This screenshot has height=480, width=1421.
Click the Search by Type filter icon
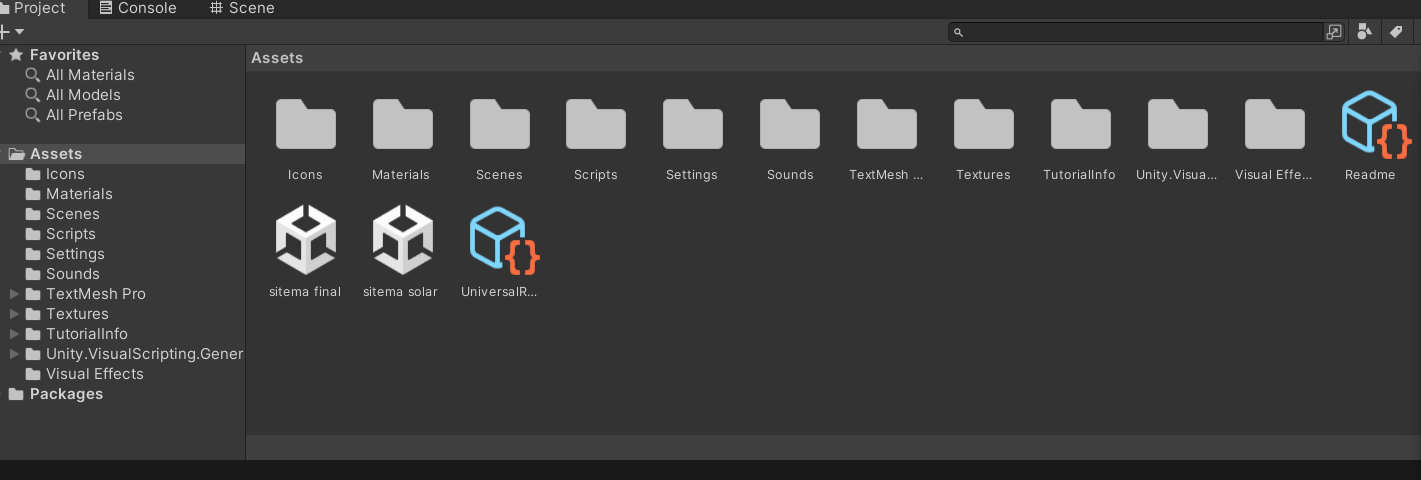coord(1364,32)
